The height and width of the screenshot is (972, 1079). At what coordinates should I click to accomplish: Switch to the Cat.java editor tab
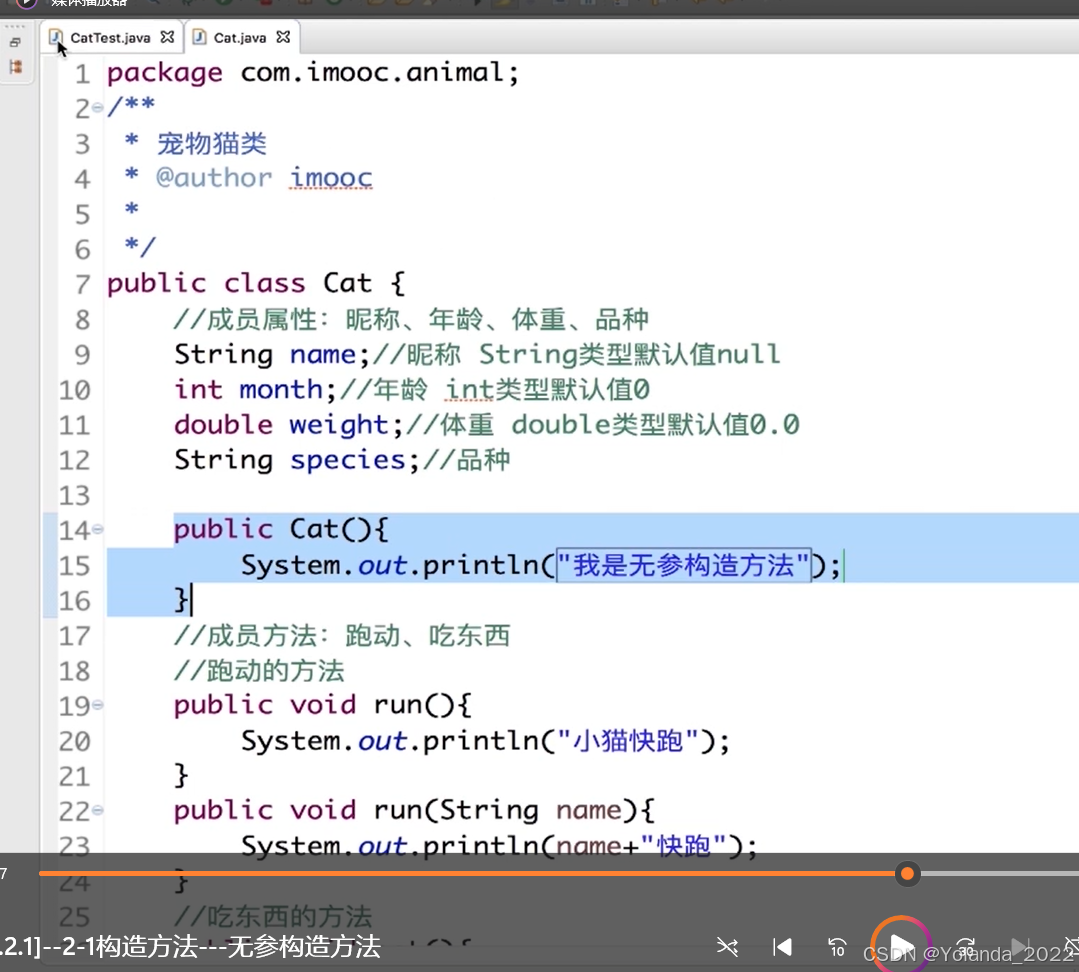tap(239, 38)
